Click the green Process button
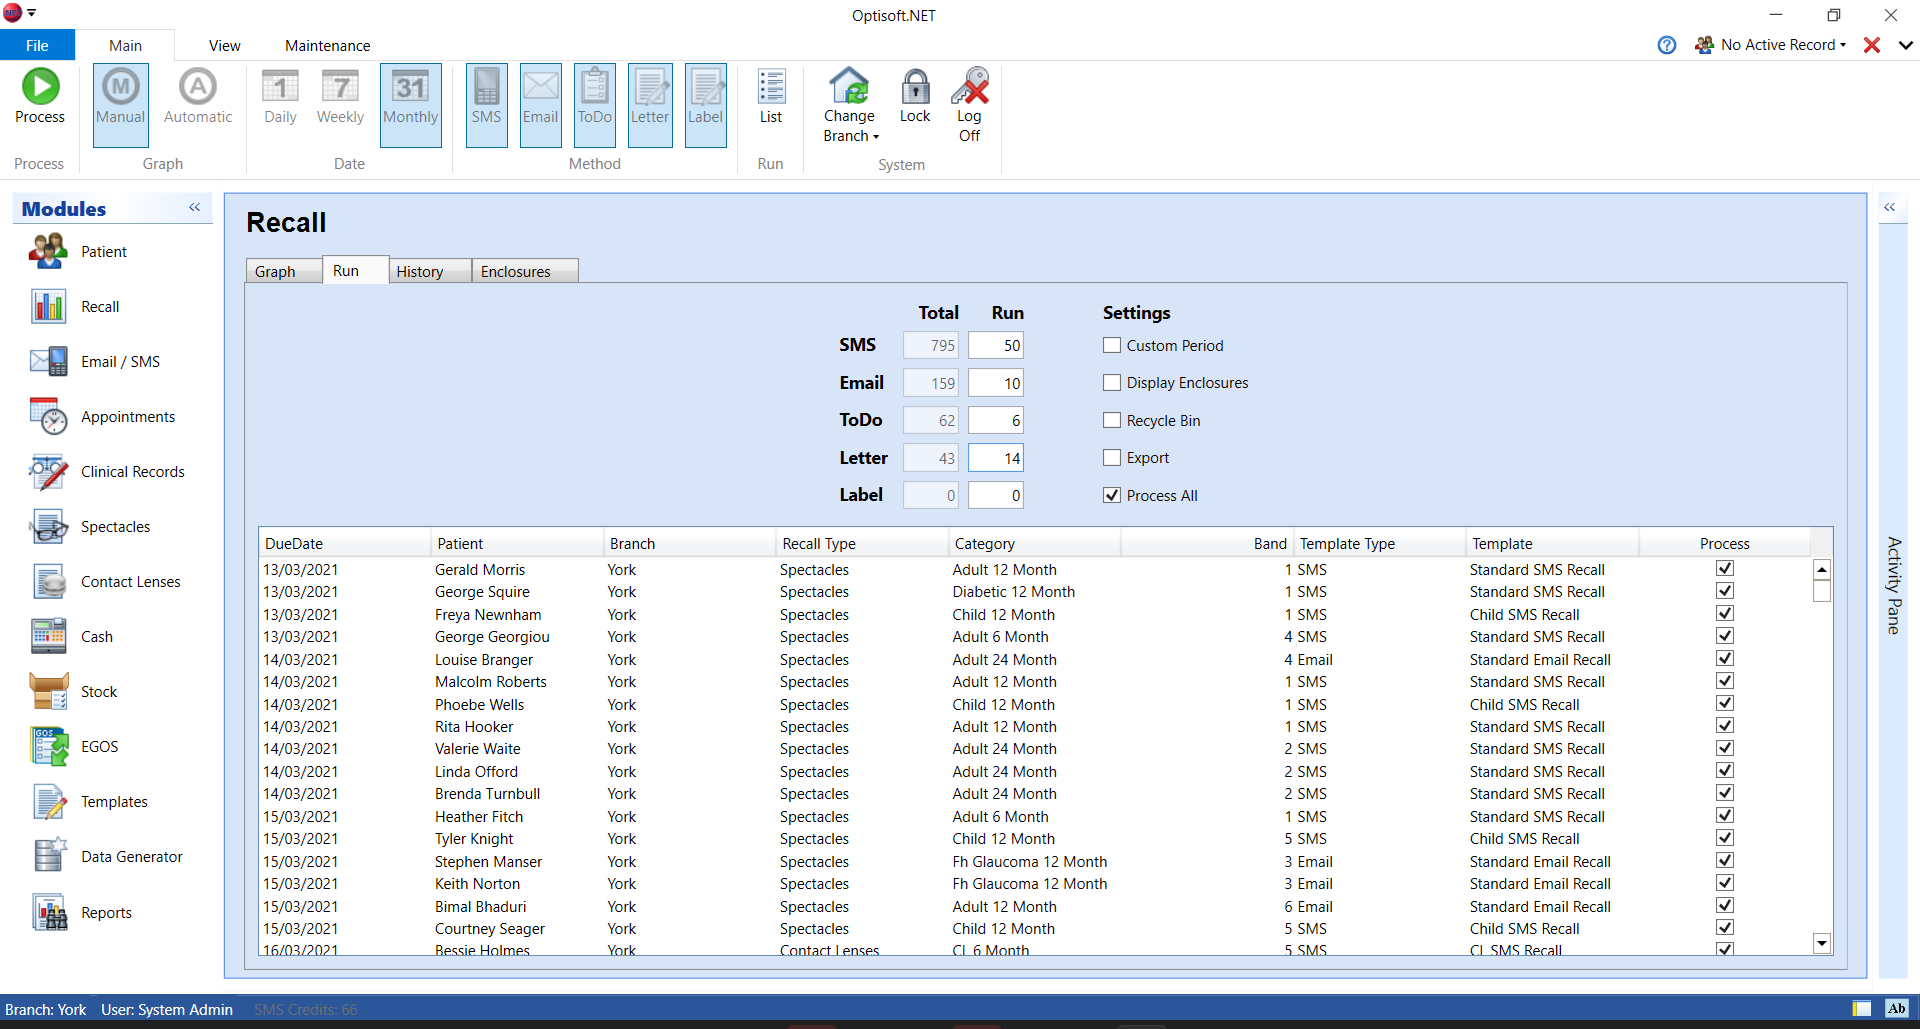The image size is (1920, 1029). (40, 97)
